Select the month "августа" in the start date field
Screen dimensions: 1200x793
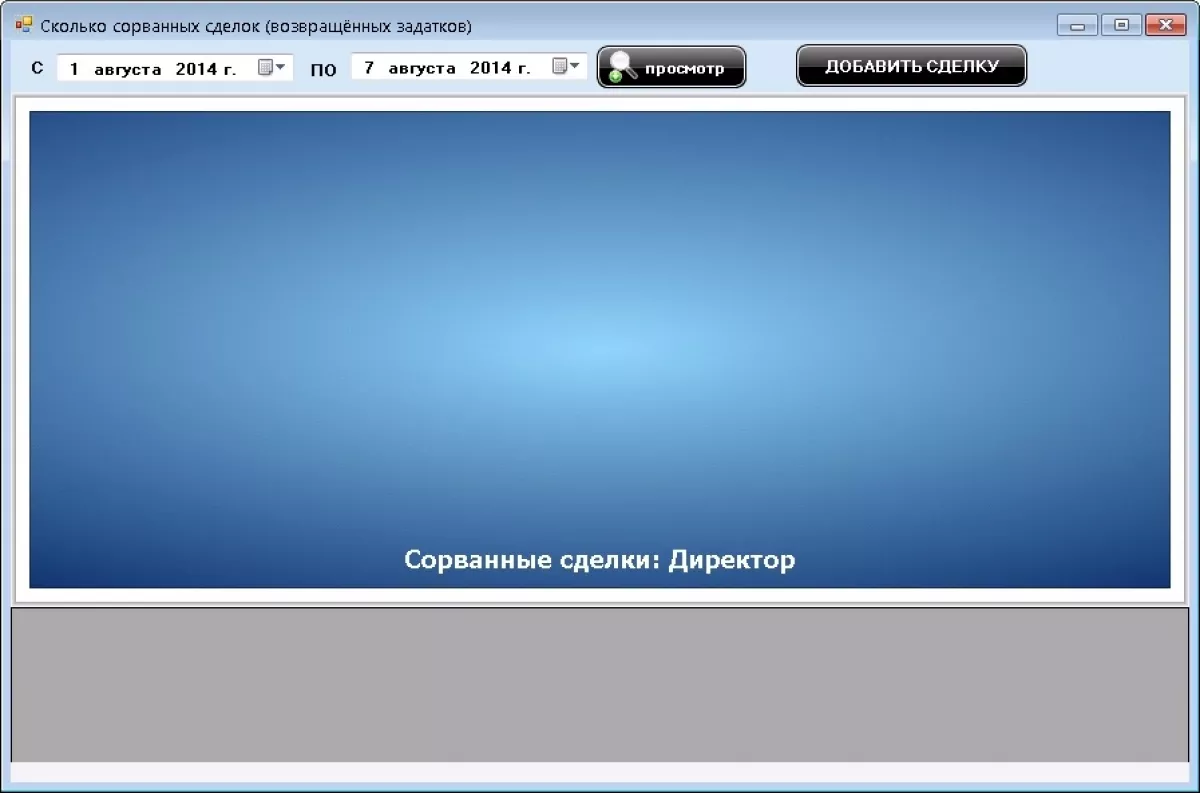(x=128, y=69)
